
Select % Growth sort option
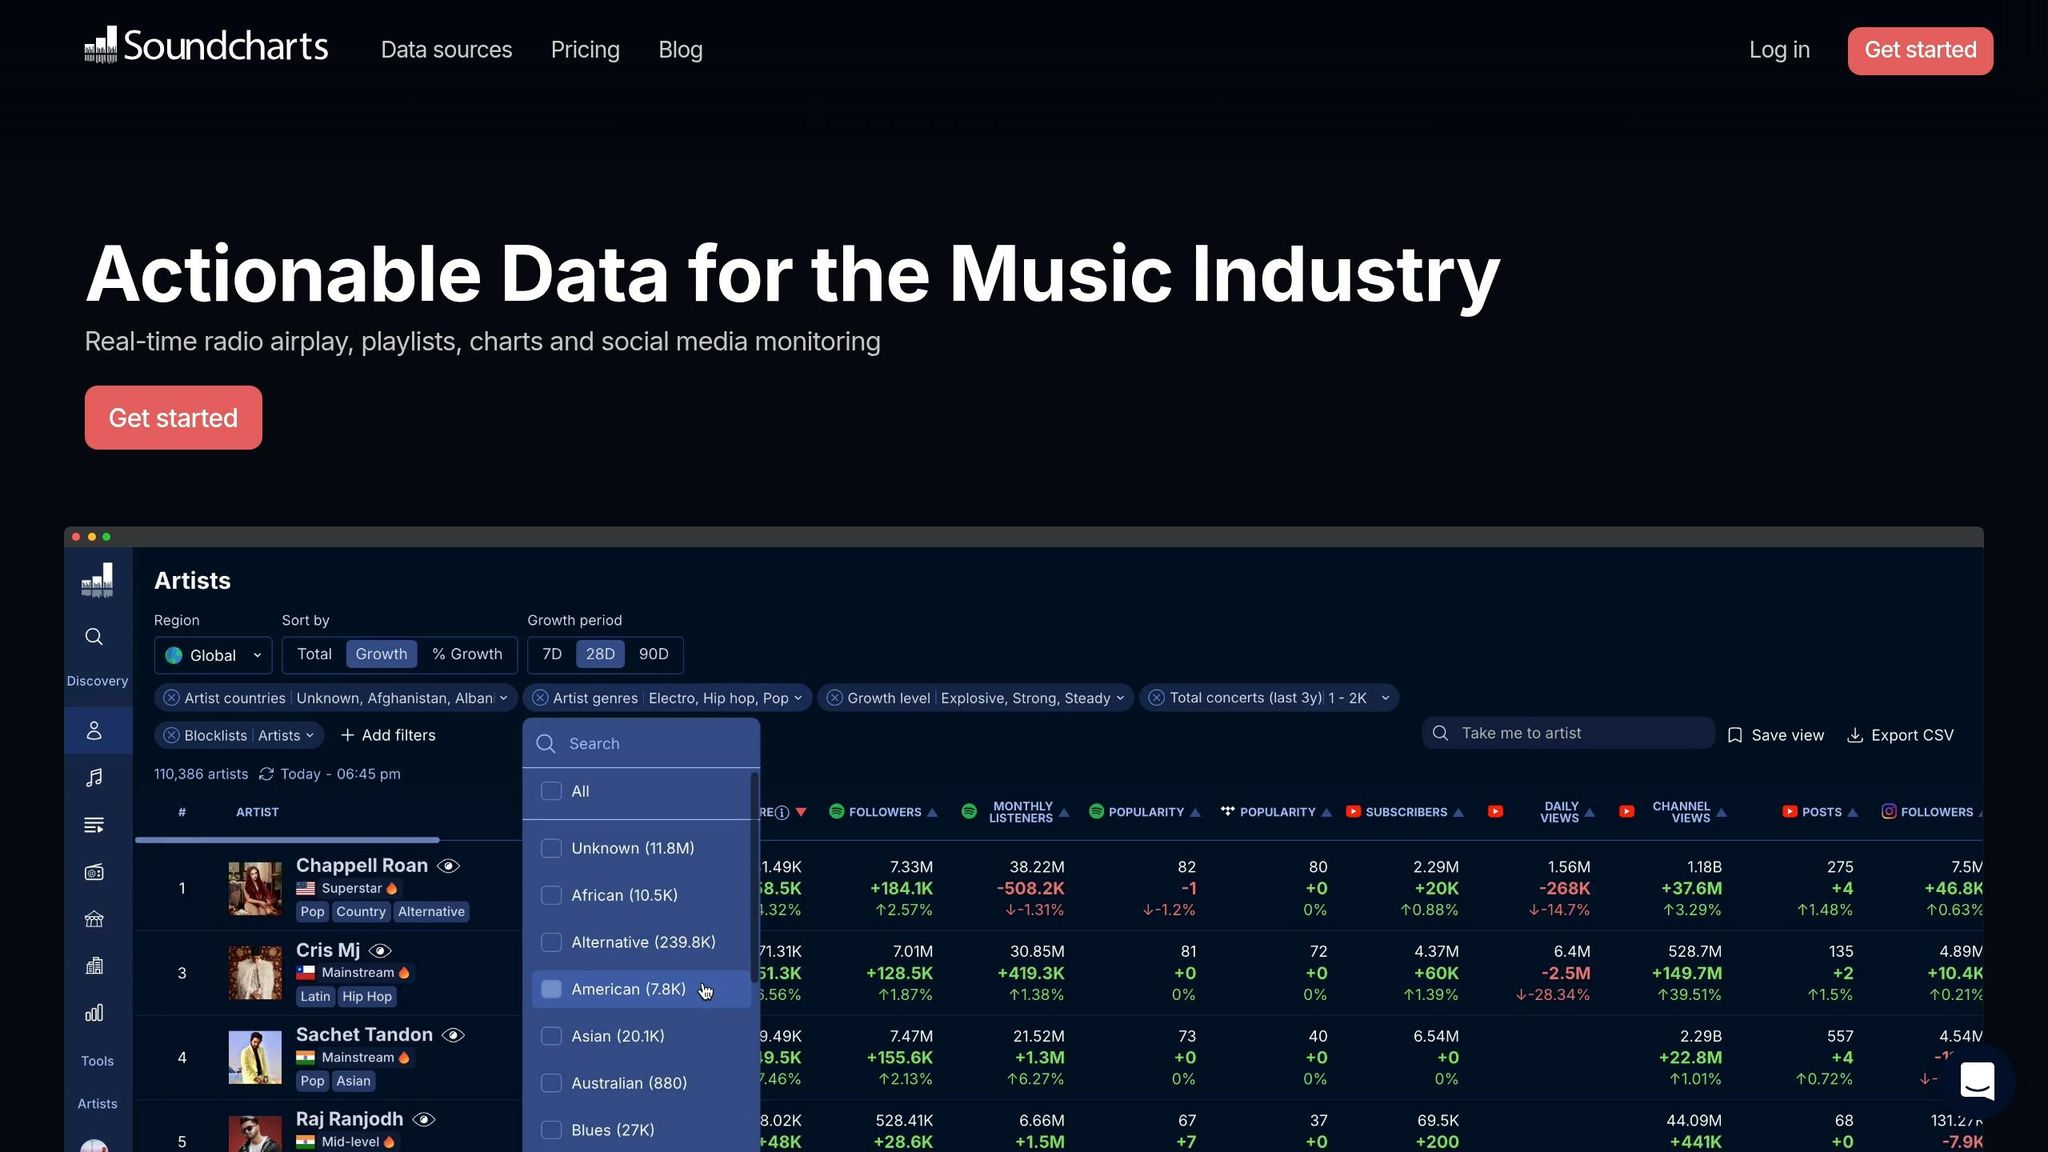point(467,654)
